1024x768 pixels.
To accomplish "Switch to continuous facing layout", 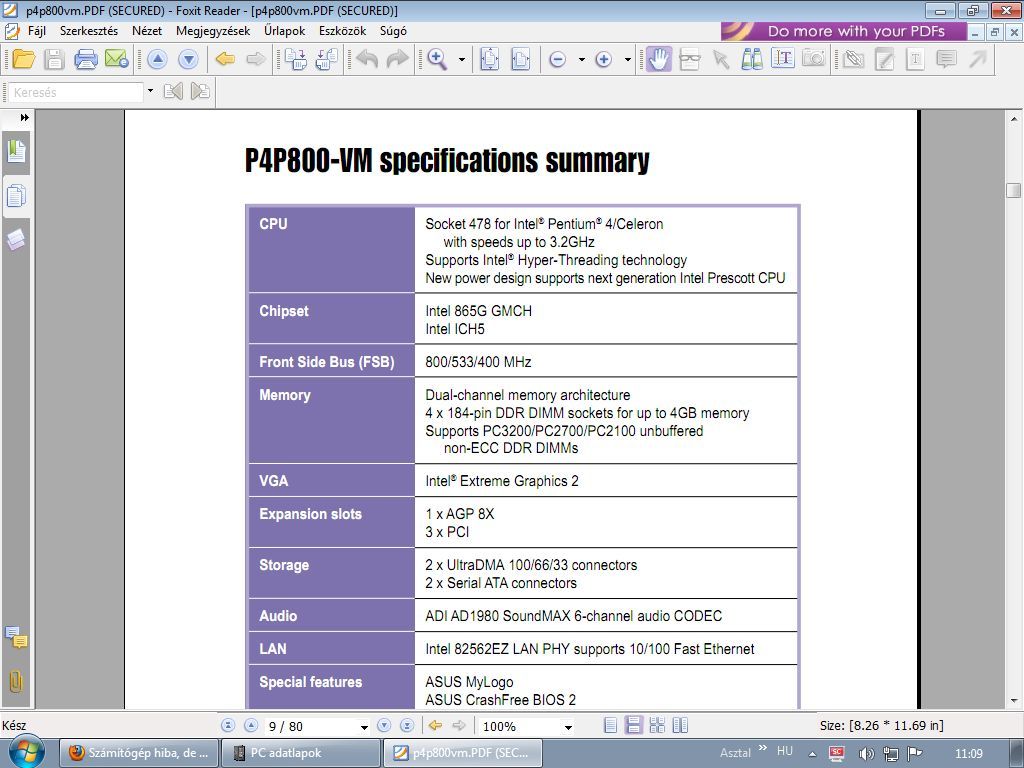I will pos(657,726).
